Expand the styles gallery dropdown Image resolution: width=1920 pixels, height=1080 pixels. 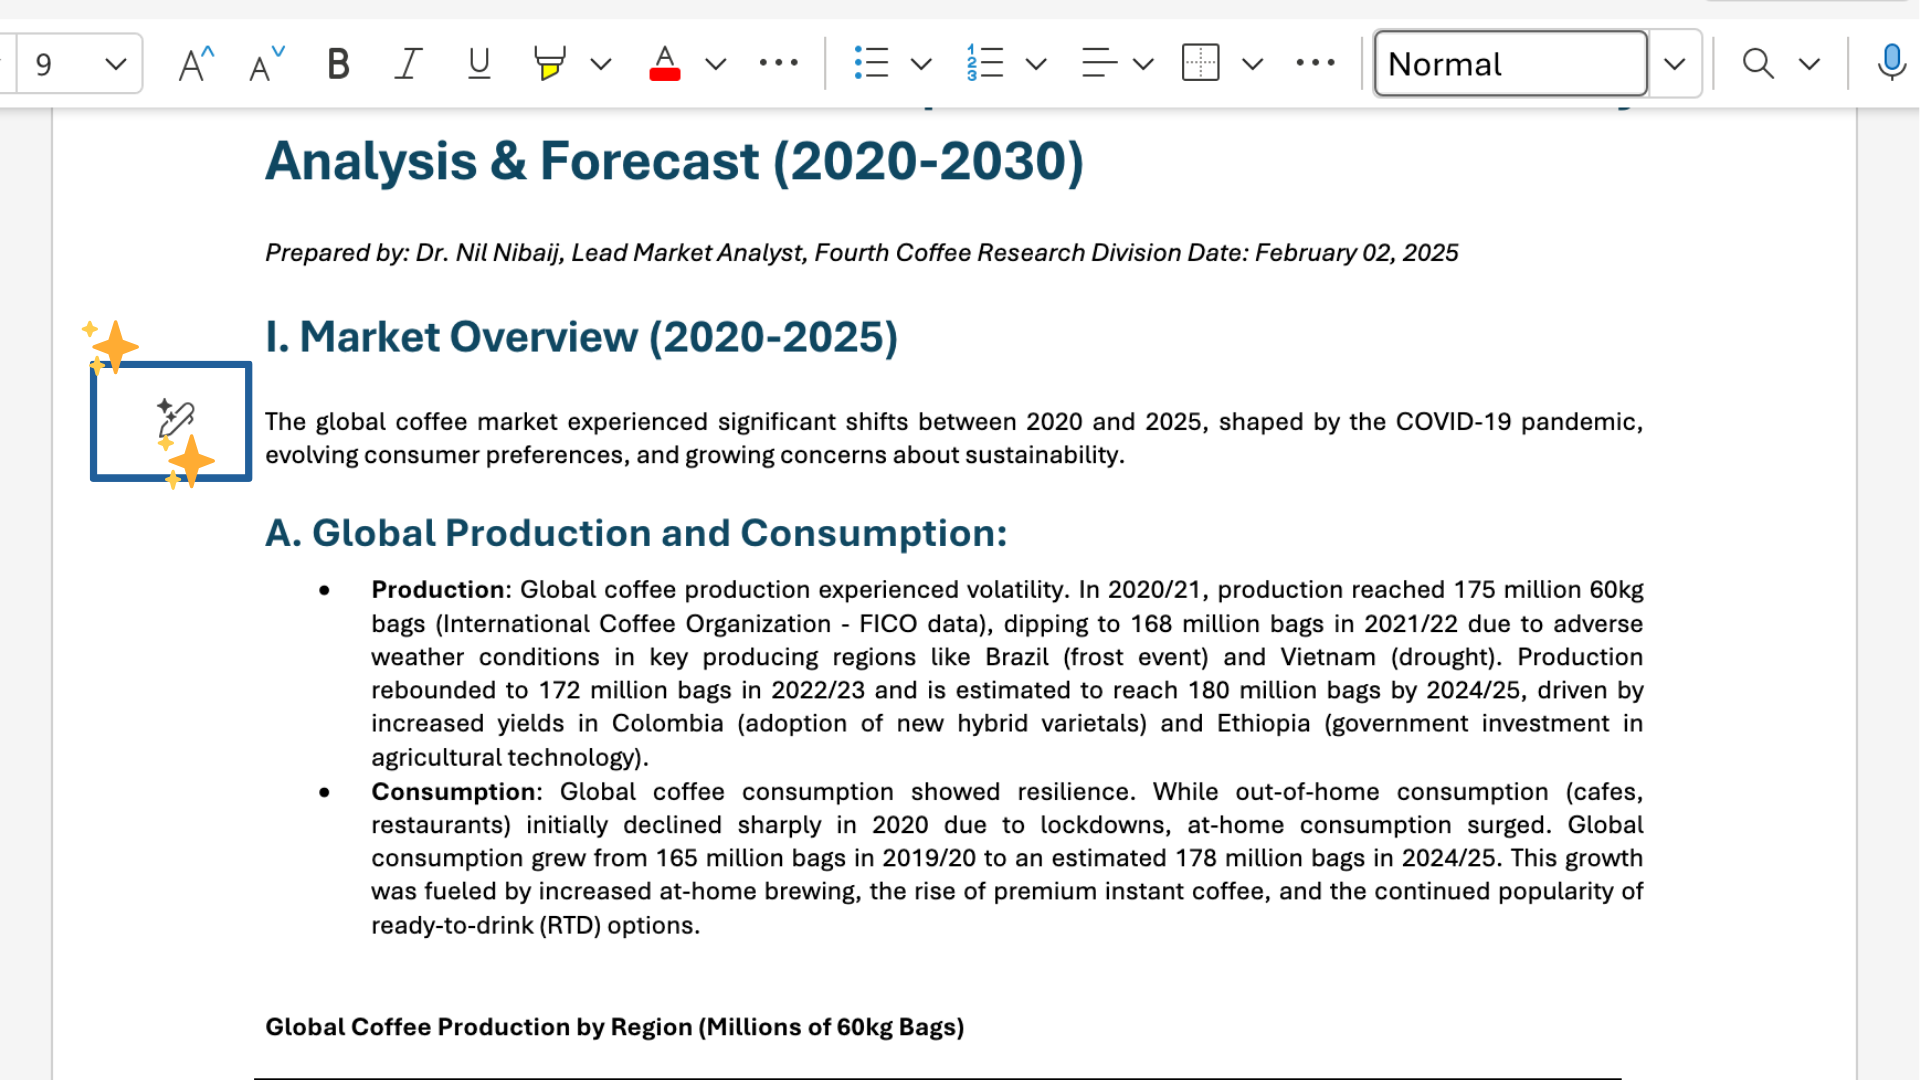pos(1675,64)
